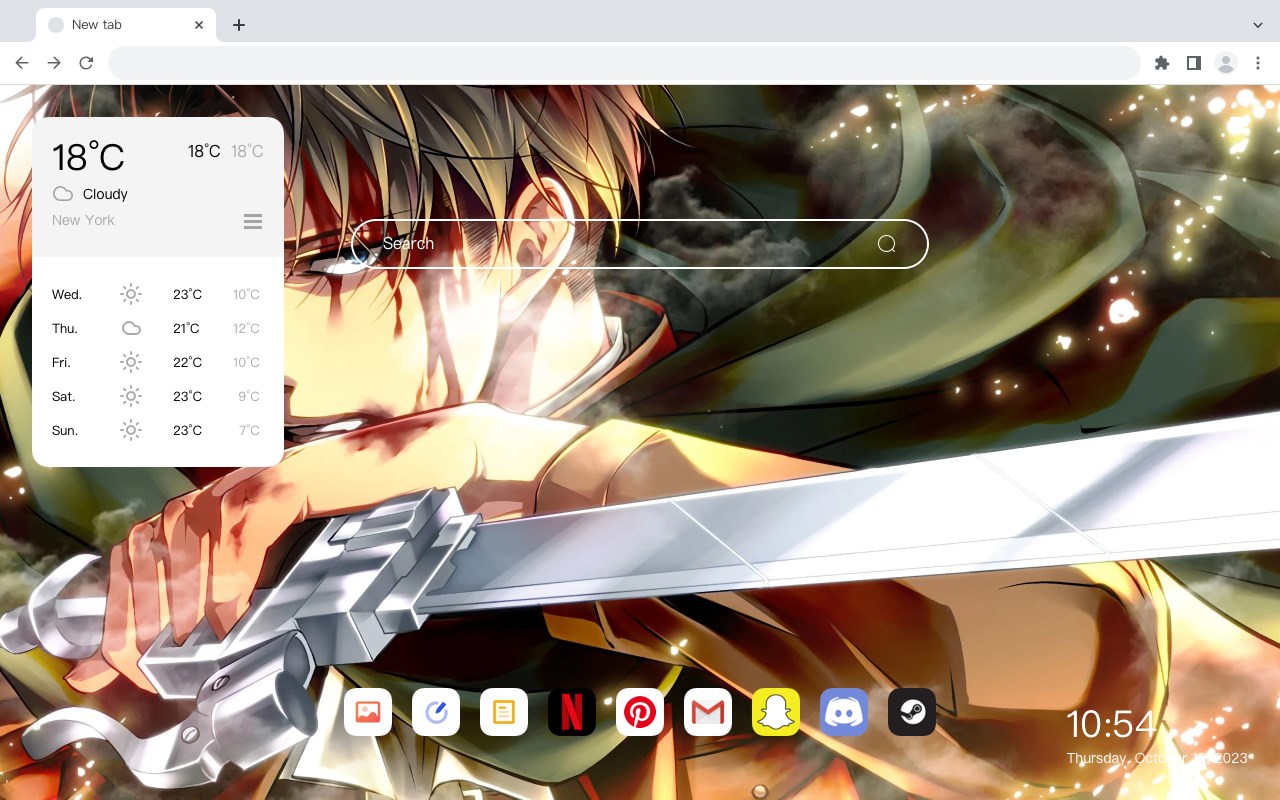Open the weather widget hamburger menu
The height and width of the screenshot is (800, 1280).
[253, 221]
